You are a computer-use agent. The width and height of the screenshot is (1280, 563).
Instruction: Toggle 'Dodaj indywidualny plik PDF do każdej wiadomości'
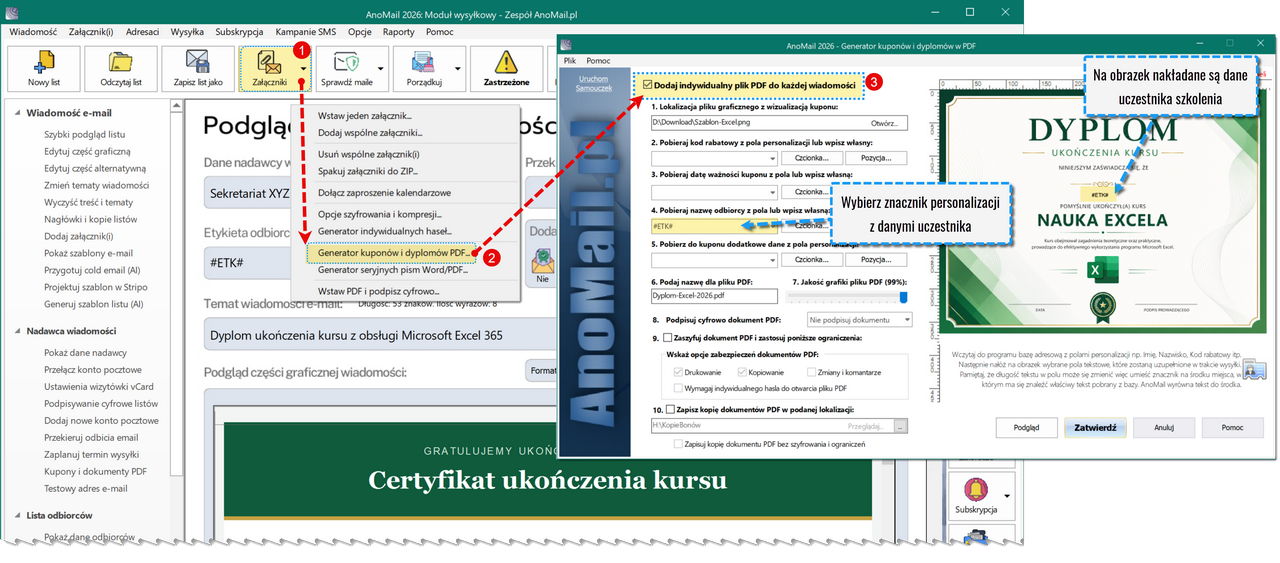648,86
